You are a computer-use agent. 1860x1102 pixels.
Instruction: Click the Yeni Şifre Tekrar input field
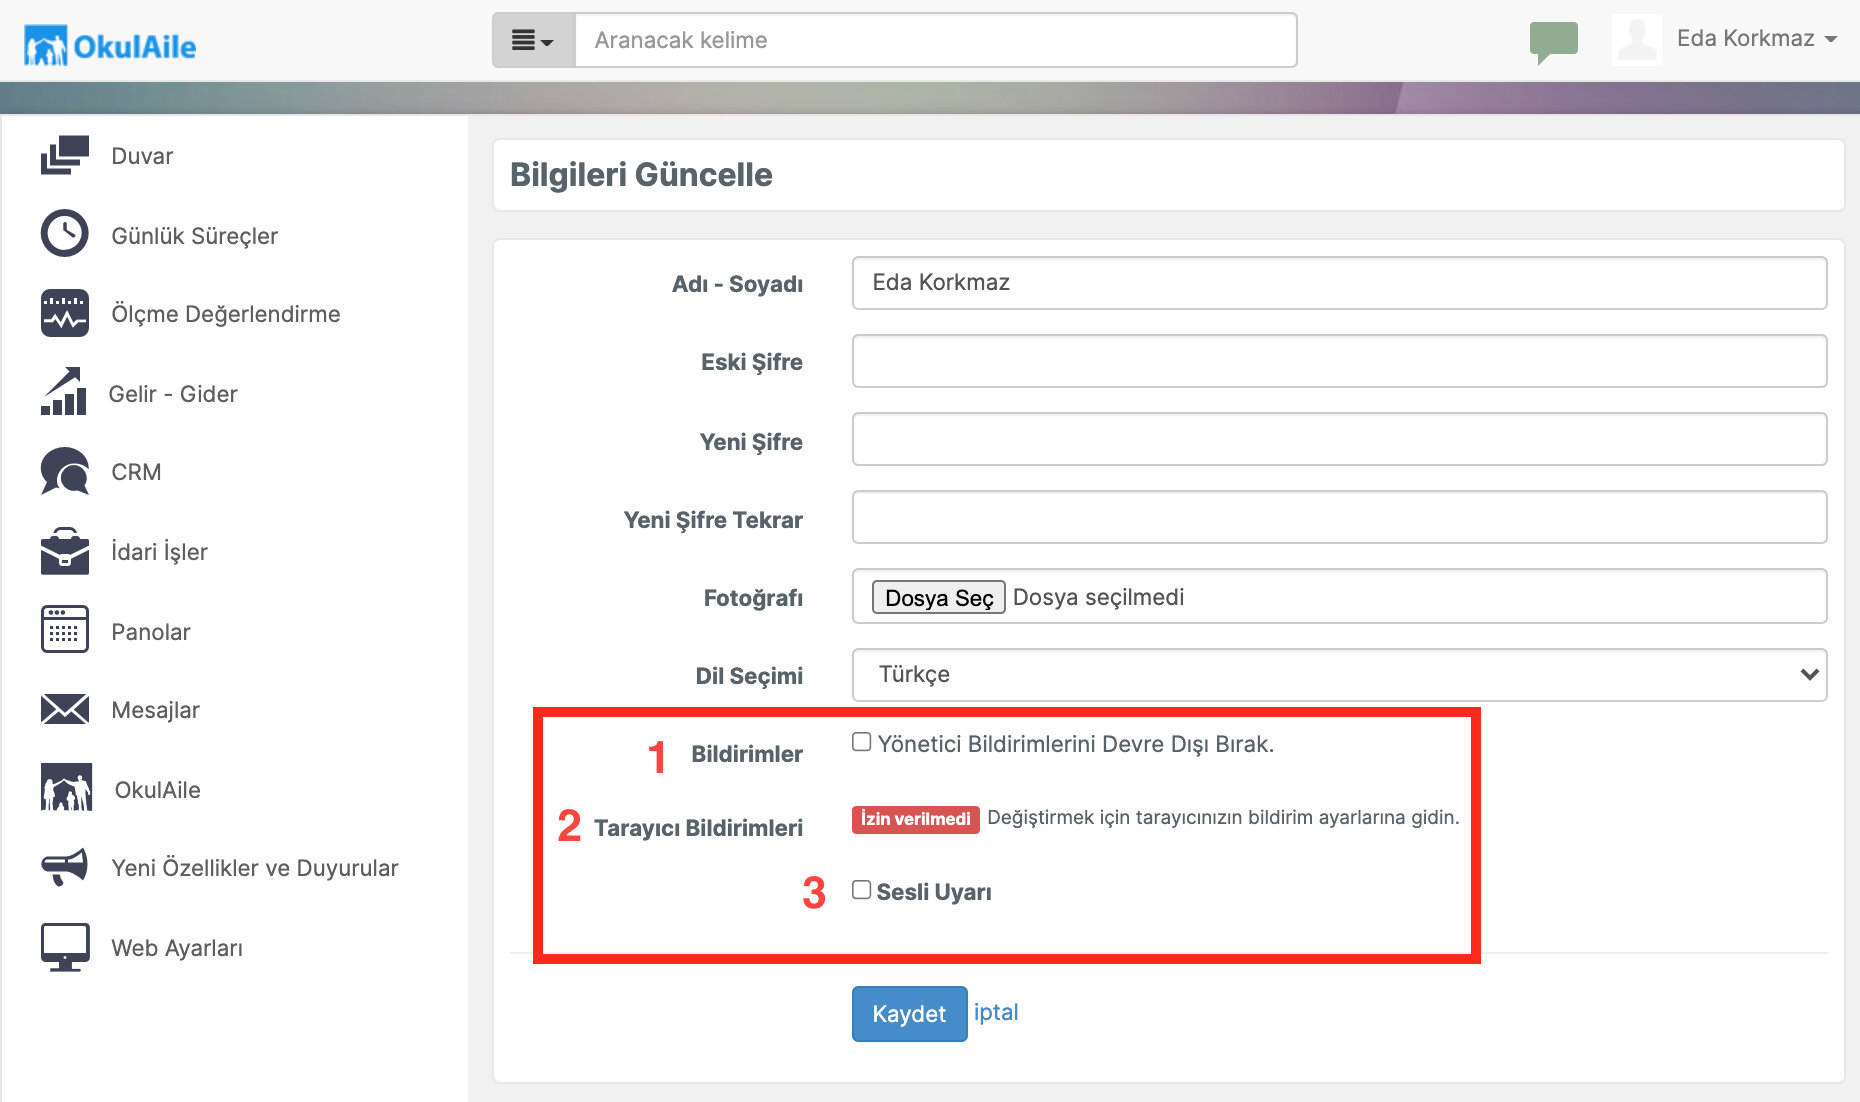coord(1339,517)
